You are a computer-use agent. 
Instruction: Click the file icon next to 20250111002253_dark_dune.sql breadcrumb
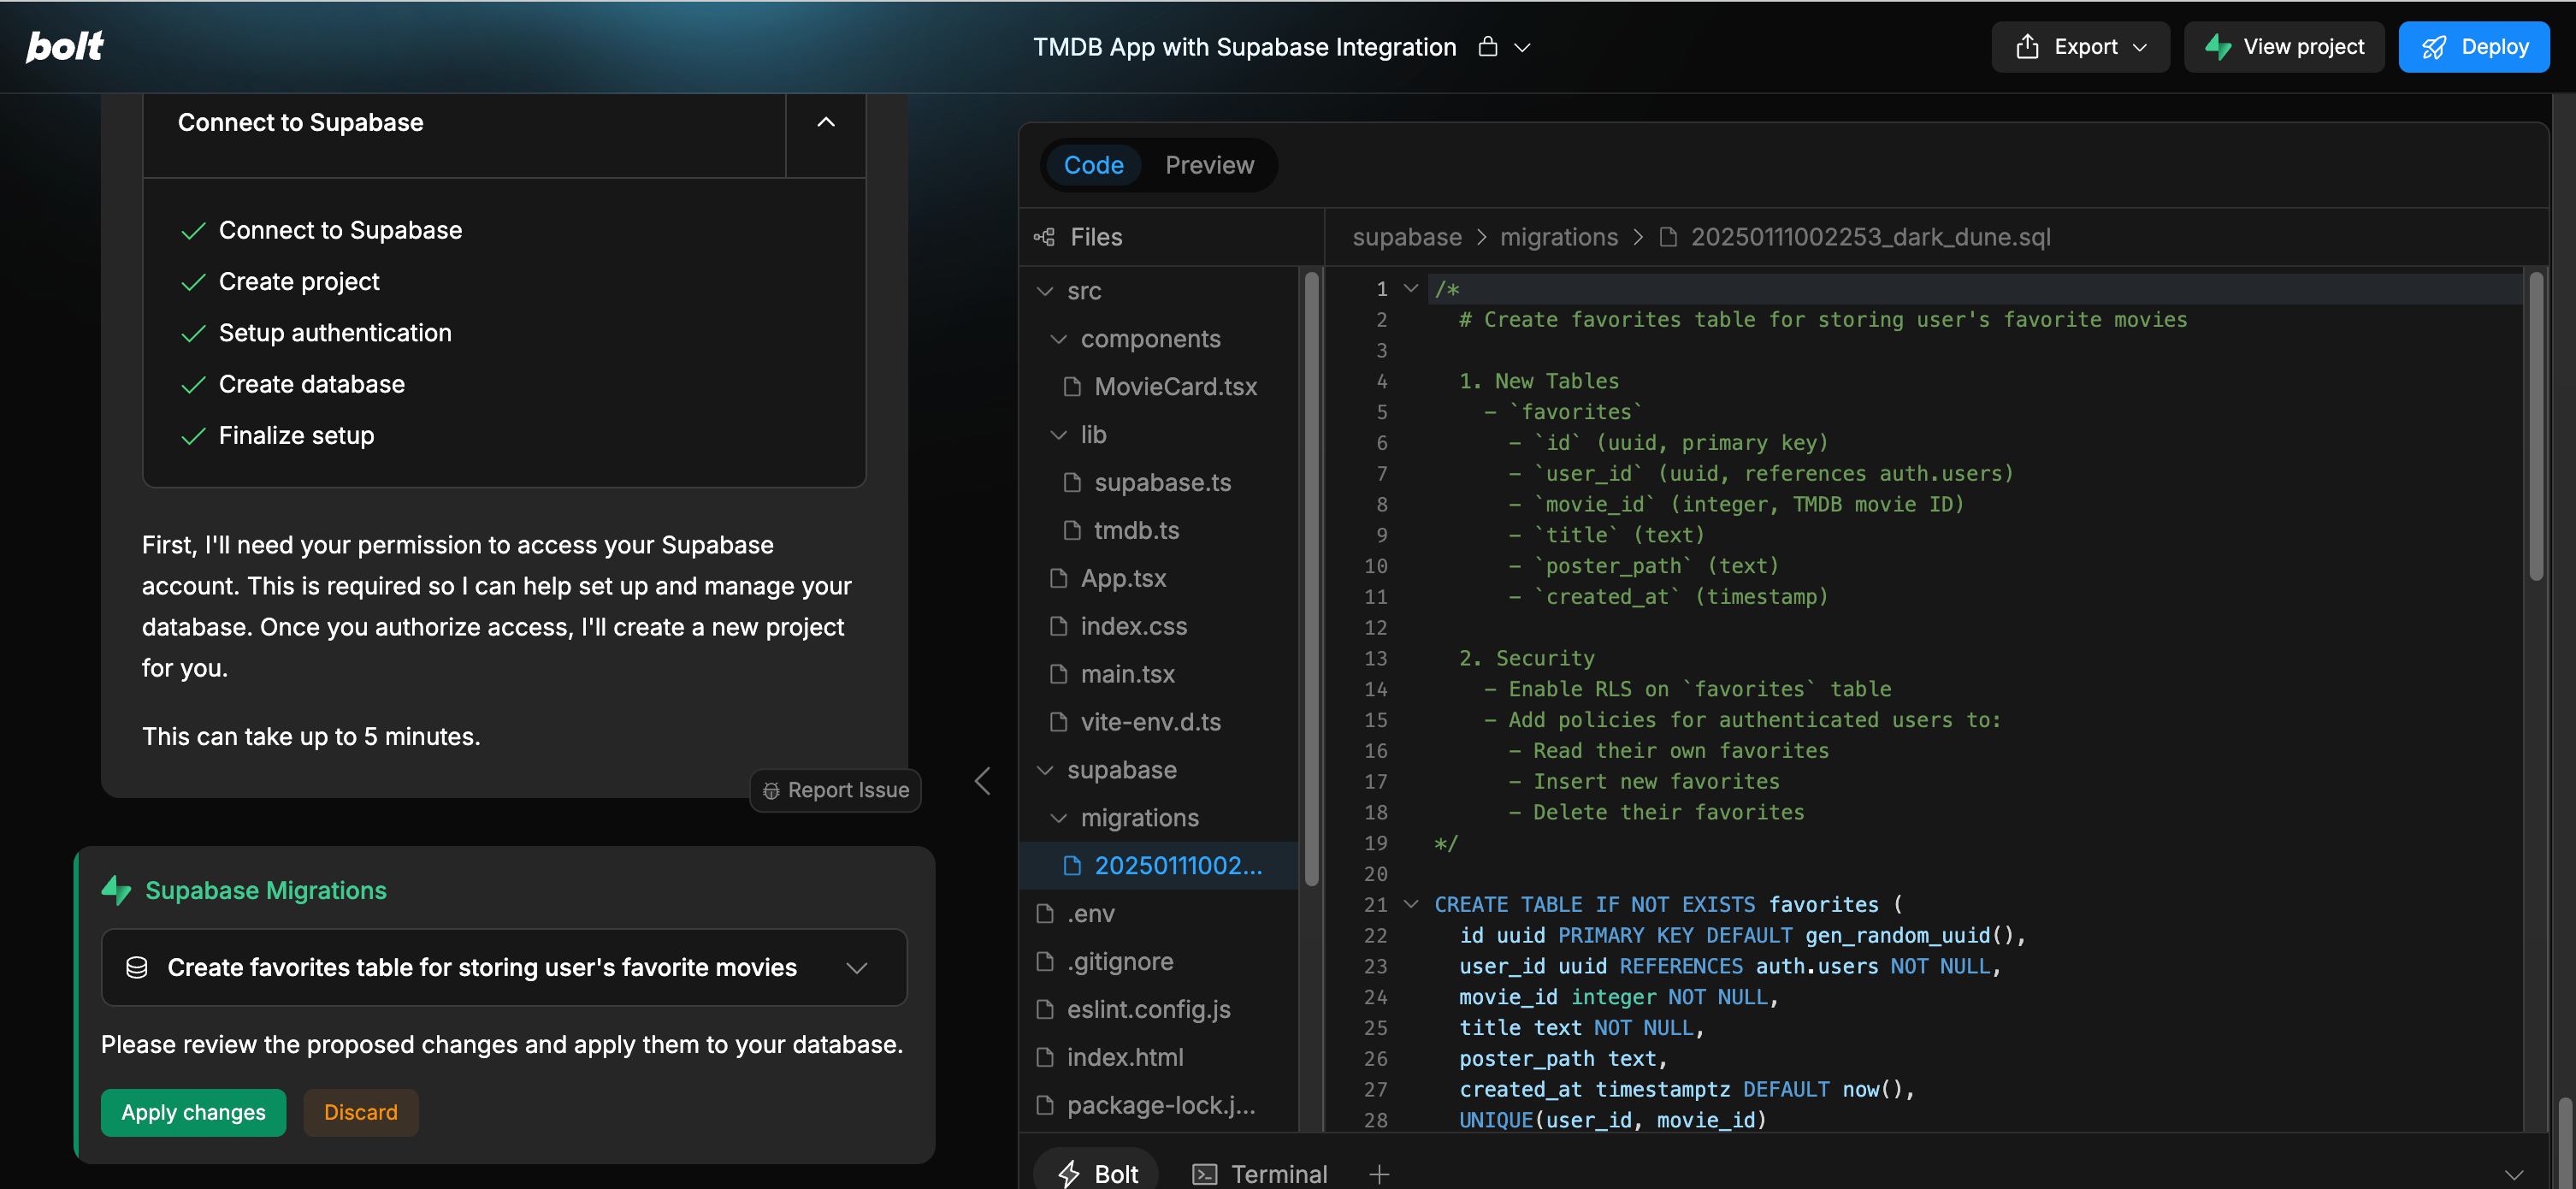tap(1667, 237)
